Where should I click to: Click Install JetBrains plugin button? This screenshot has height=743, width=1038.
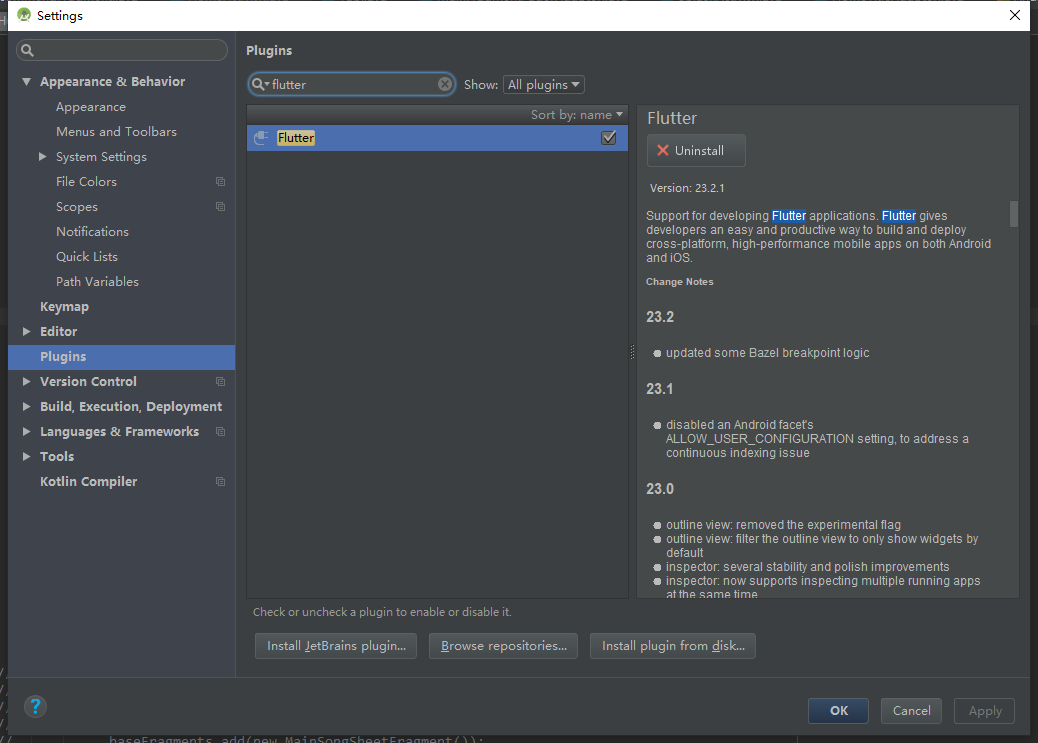pyautogui.click(x=336, y=646)
